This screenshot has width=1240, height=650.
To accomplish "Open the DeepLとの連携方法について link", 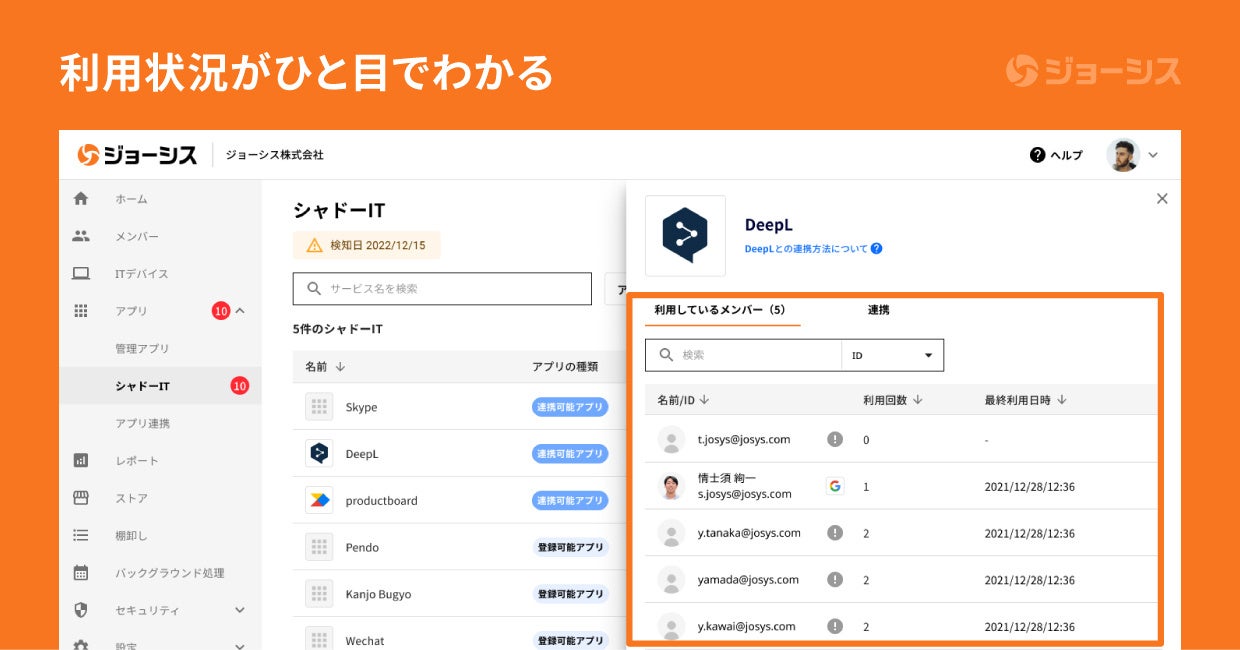I will [806, 248].
